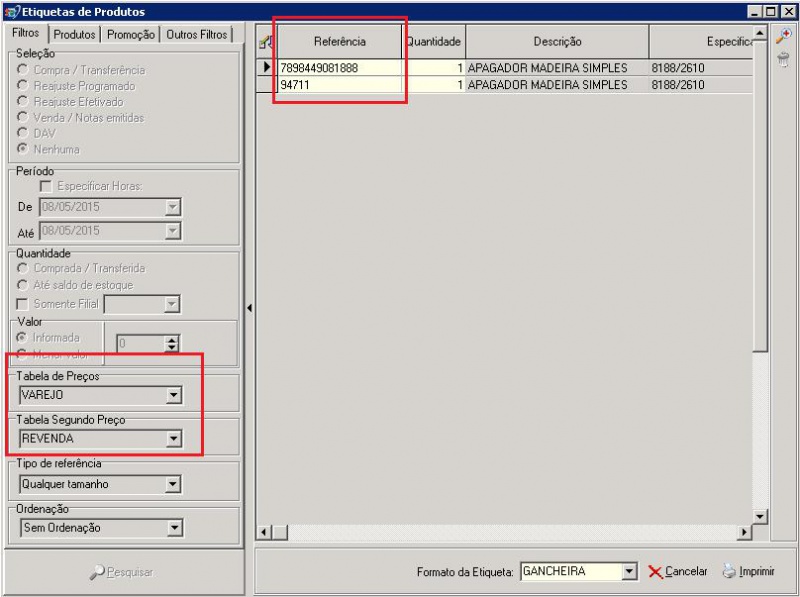
Task: Select the Nenhuma radio button
Action: click(x=23, y=149)
